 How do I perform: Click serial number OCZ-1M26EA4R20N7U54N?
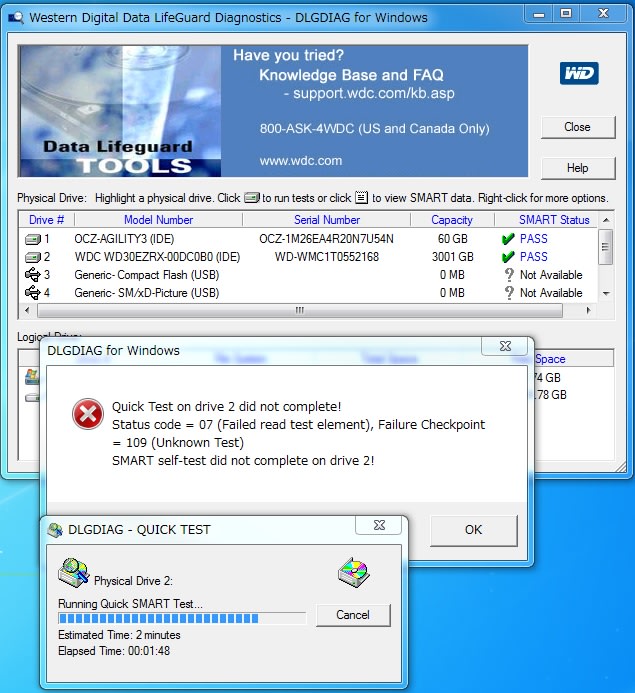(326, 239)
